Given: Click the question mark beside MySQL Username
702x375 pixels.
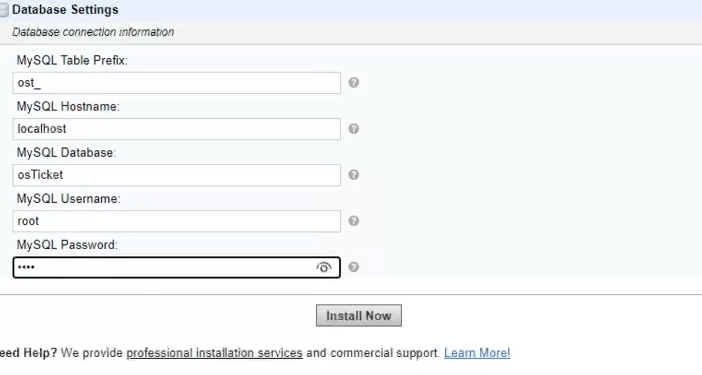Looking at the screenshot, I should (354, 221).
